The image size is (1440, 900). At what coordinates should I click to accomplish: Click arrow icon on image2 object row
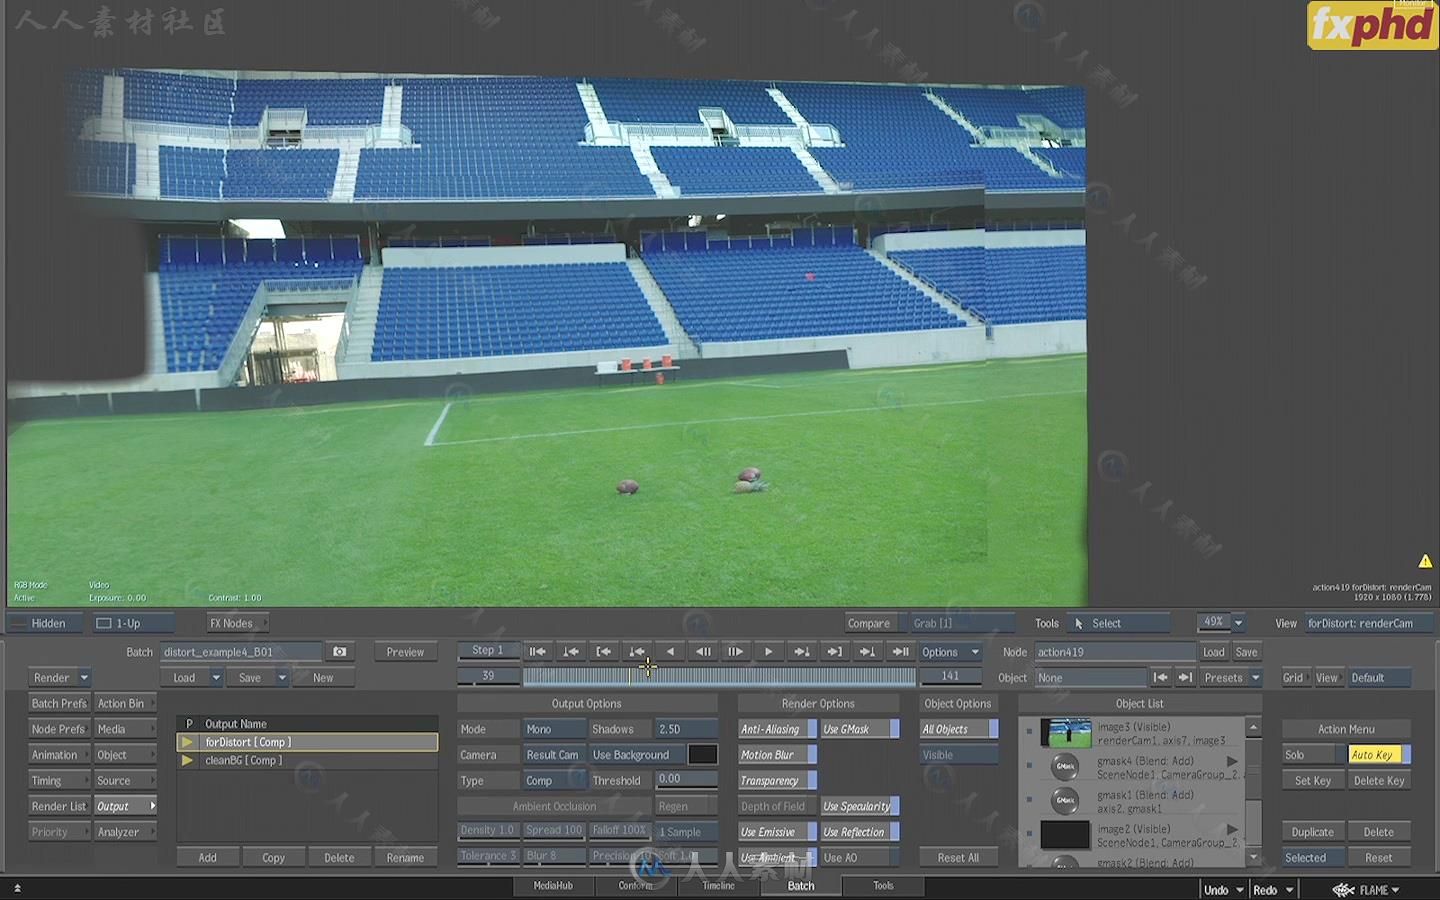(x=1233, y=830)
